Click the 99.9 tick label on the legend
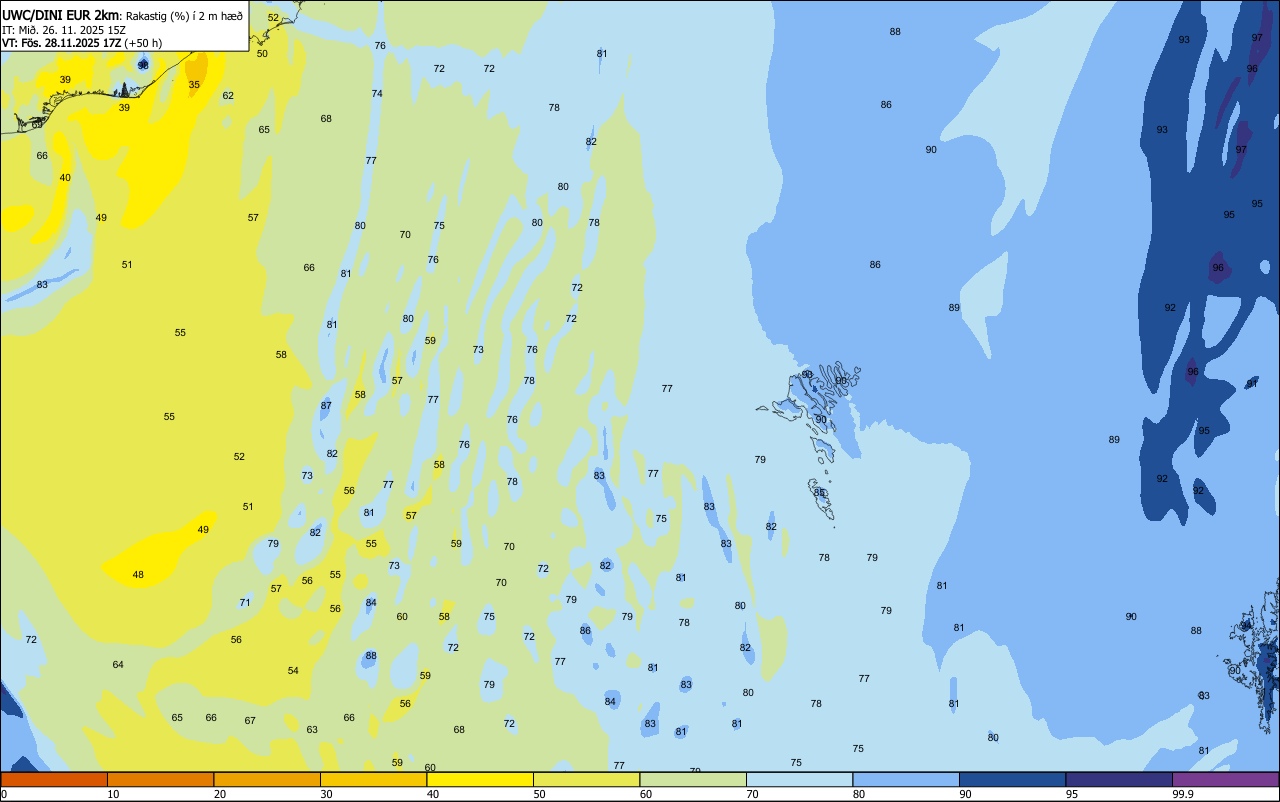Screen dimensions: 1280x802 1183,794
